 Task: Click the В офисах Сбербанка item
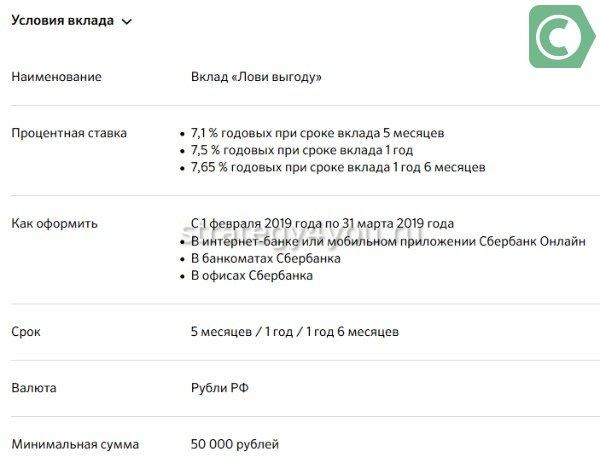click(252, 275)
